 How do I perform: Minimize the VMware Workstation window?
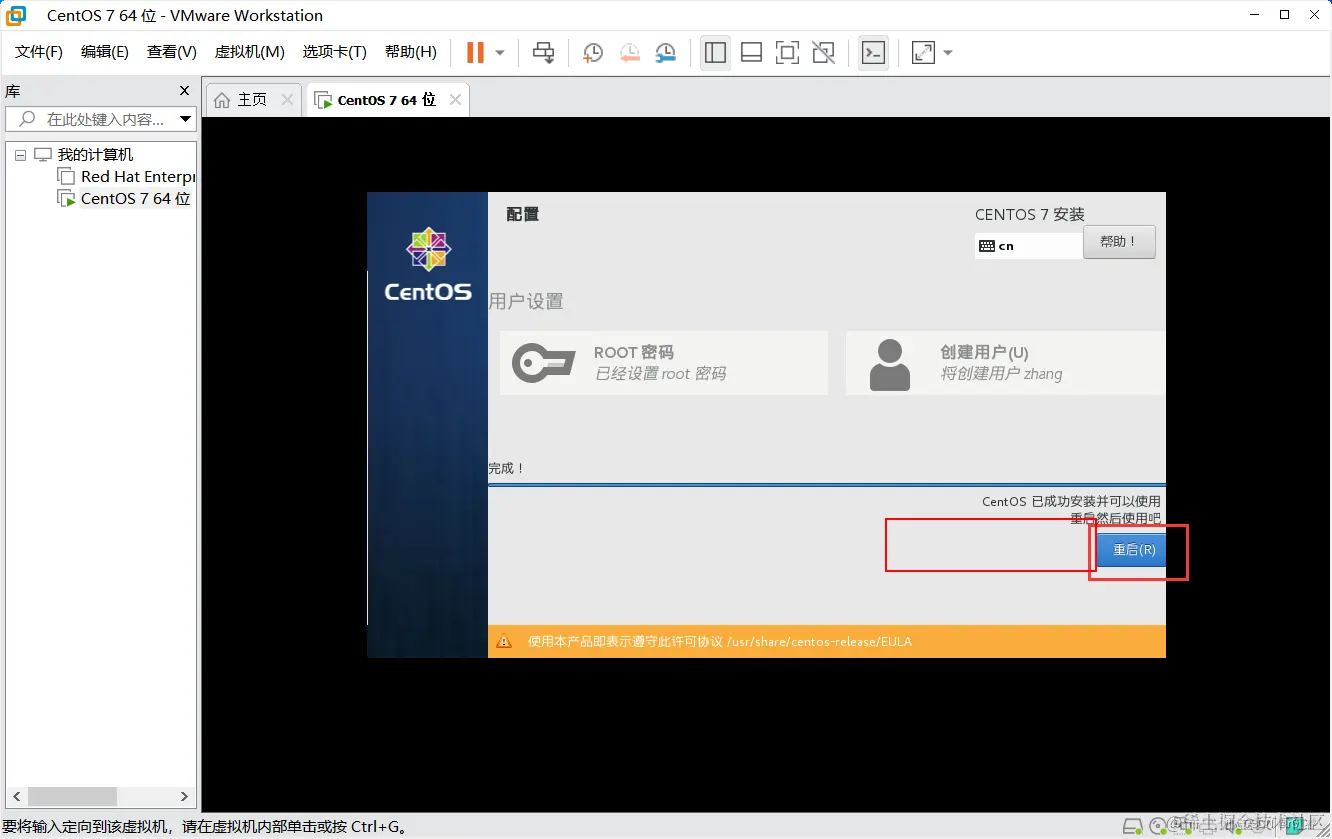click(1254, 15)
